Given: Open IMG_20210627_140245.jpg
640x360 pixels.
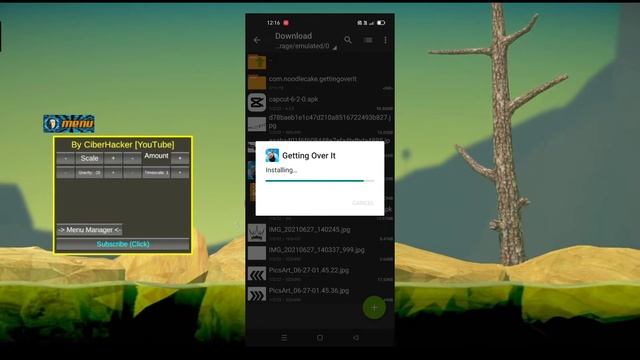Looking at the screenshot, I should tap(320, 233).
